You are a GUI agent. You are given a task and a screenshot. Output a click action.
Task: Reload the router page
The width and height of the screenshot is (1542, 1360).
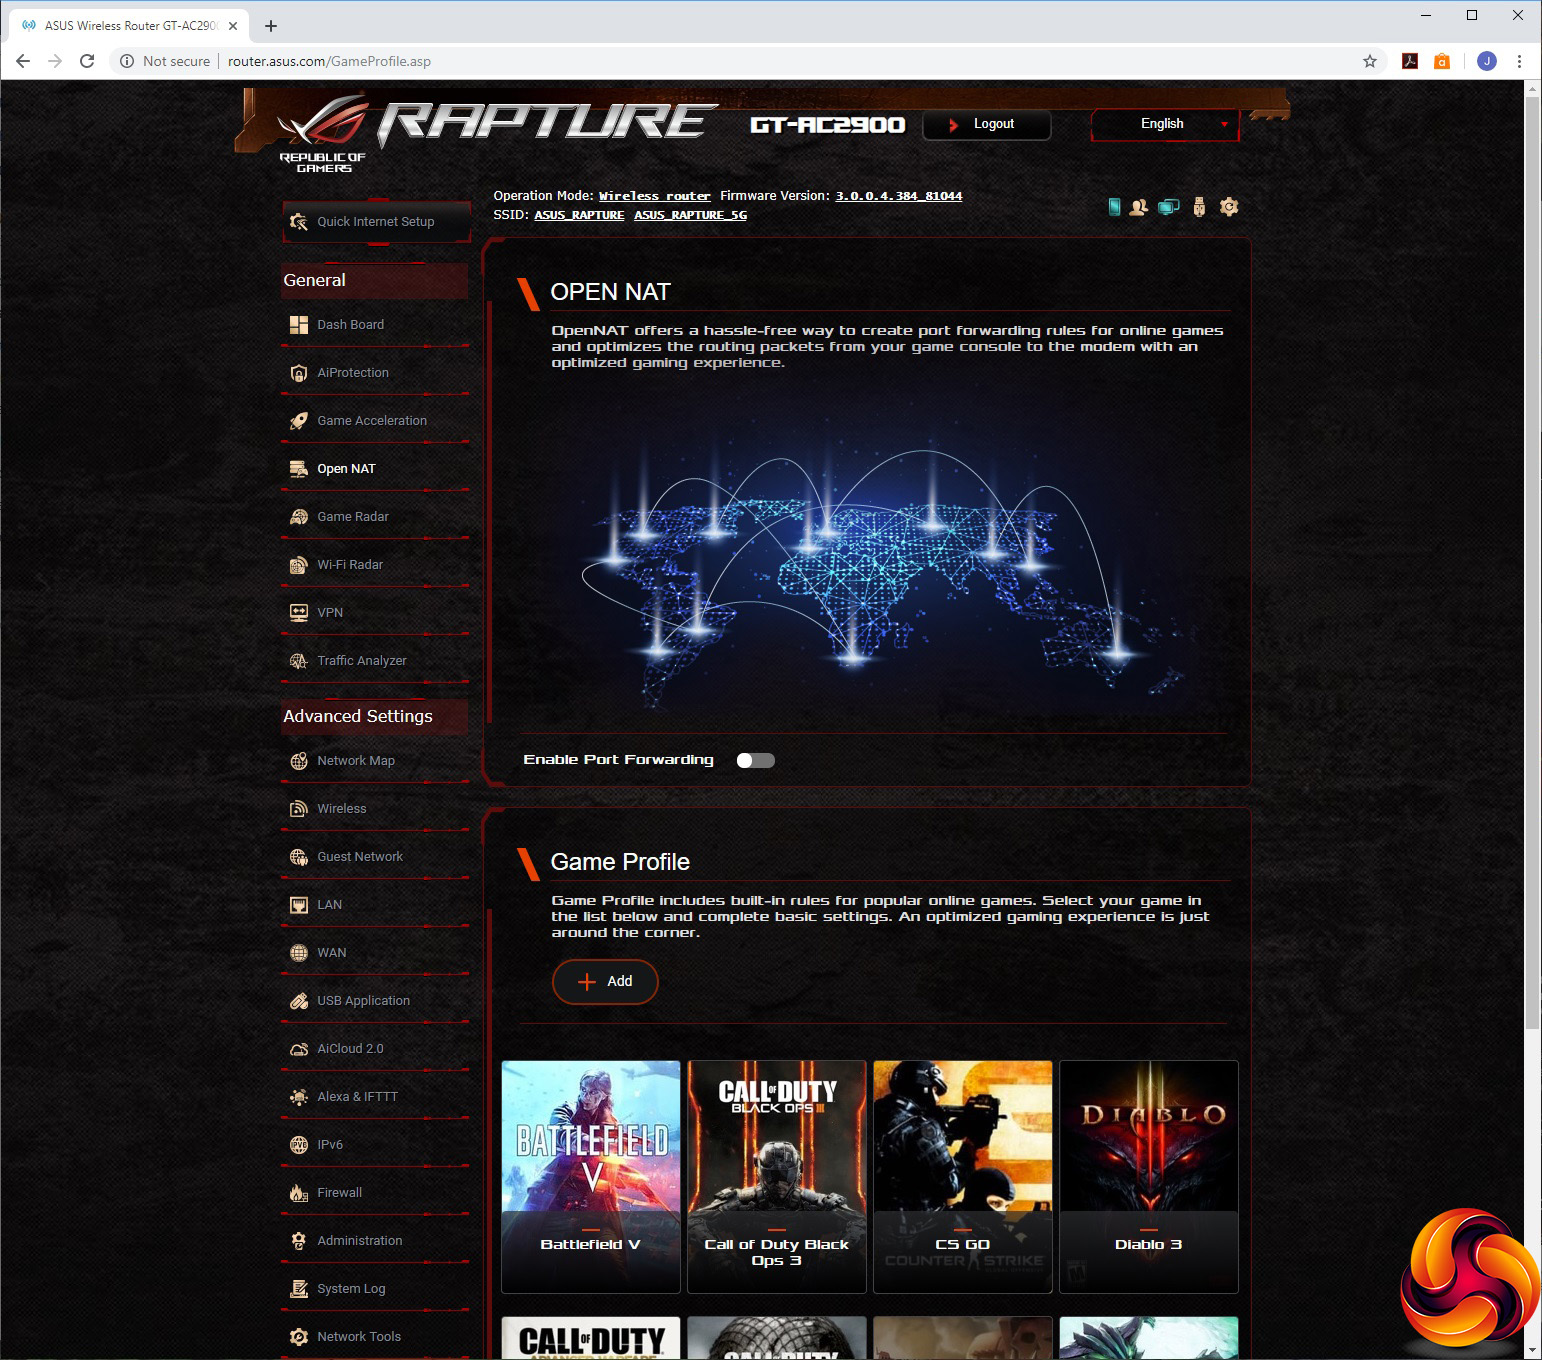click(87, 61)
